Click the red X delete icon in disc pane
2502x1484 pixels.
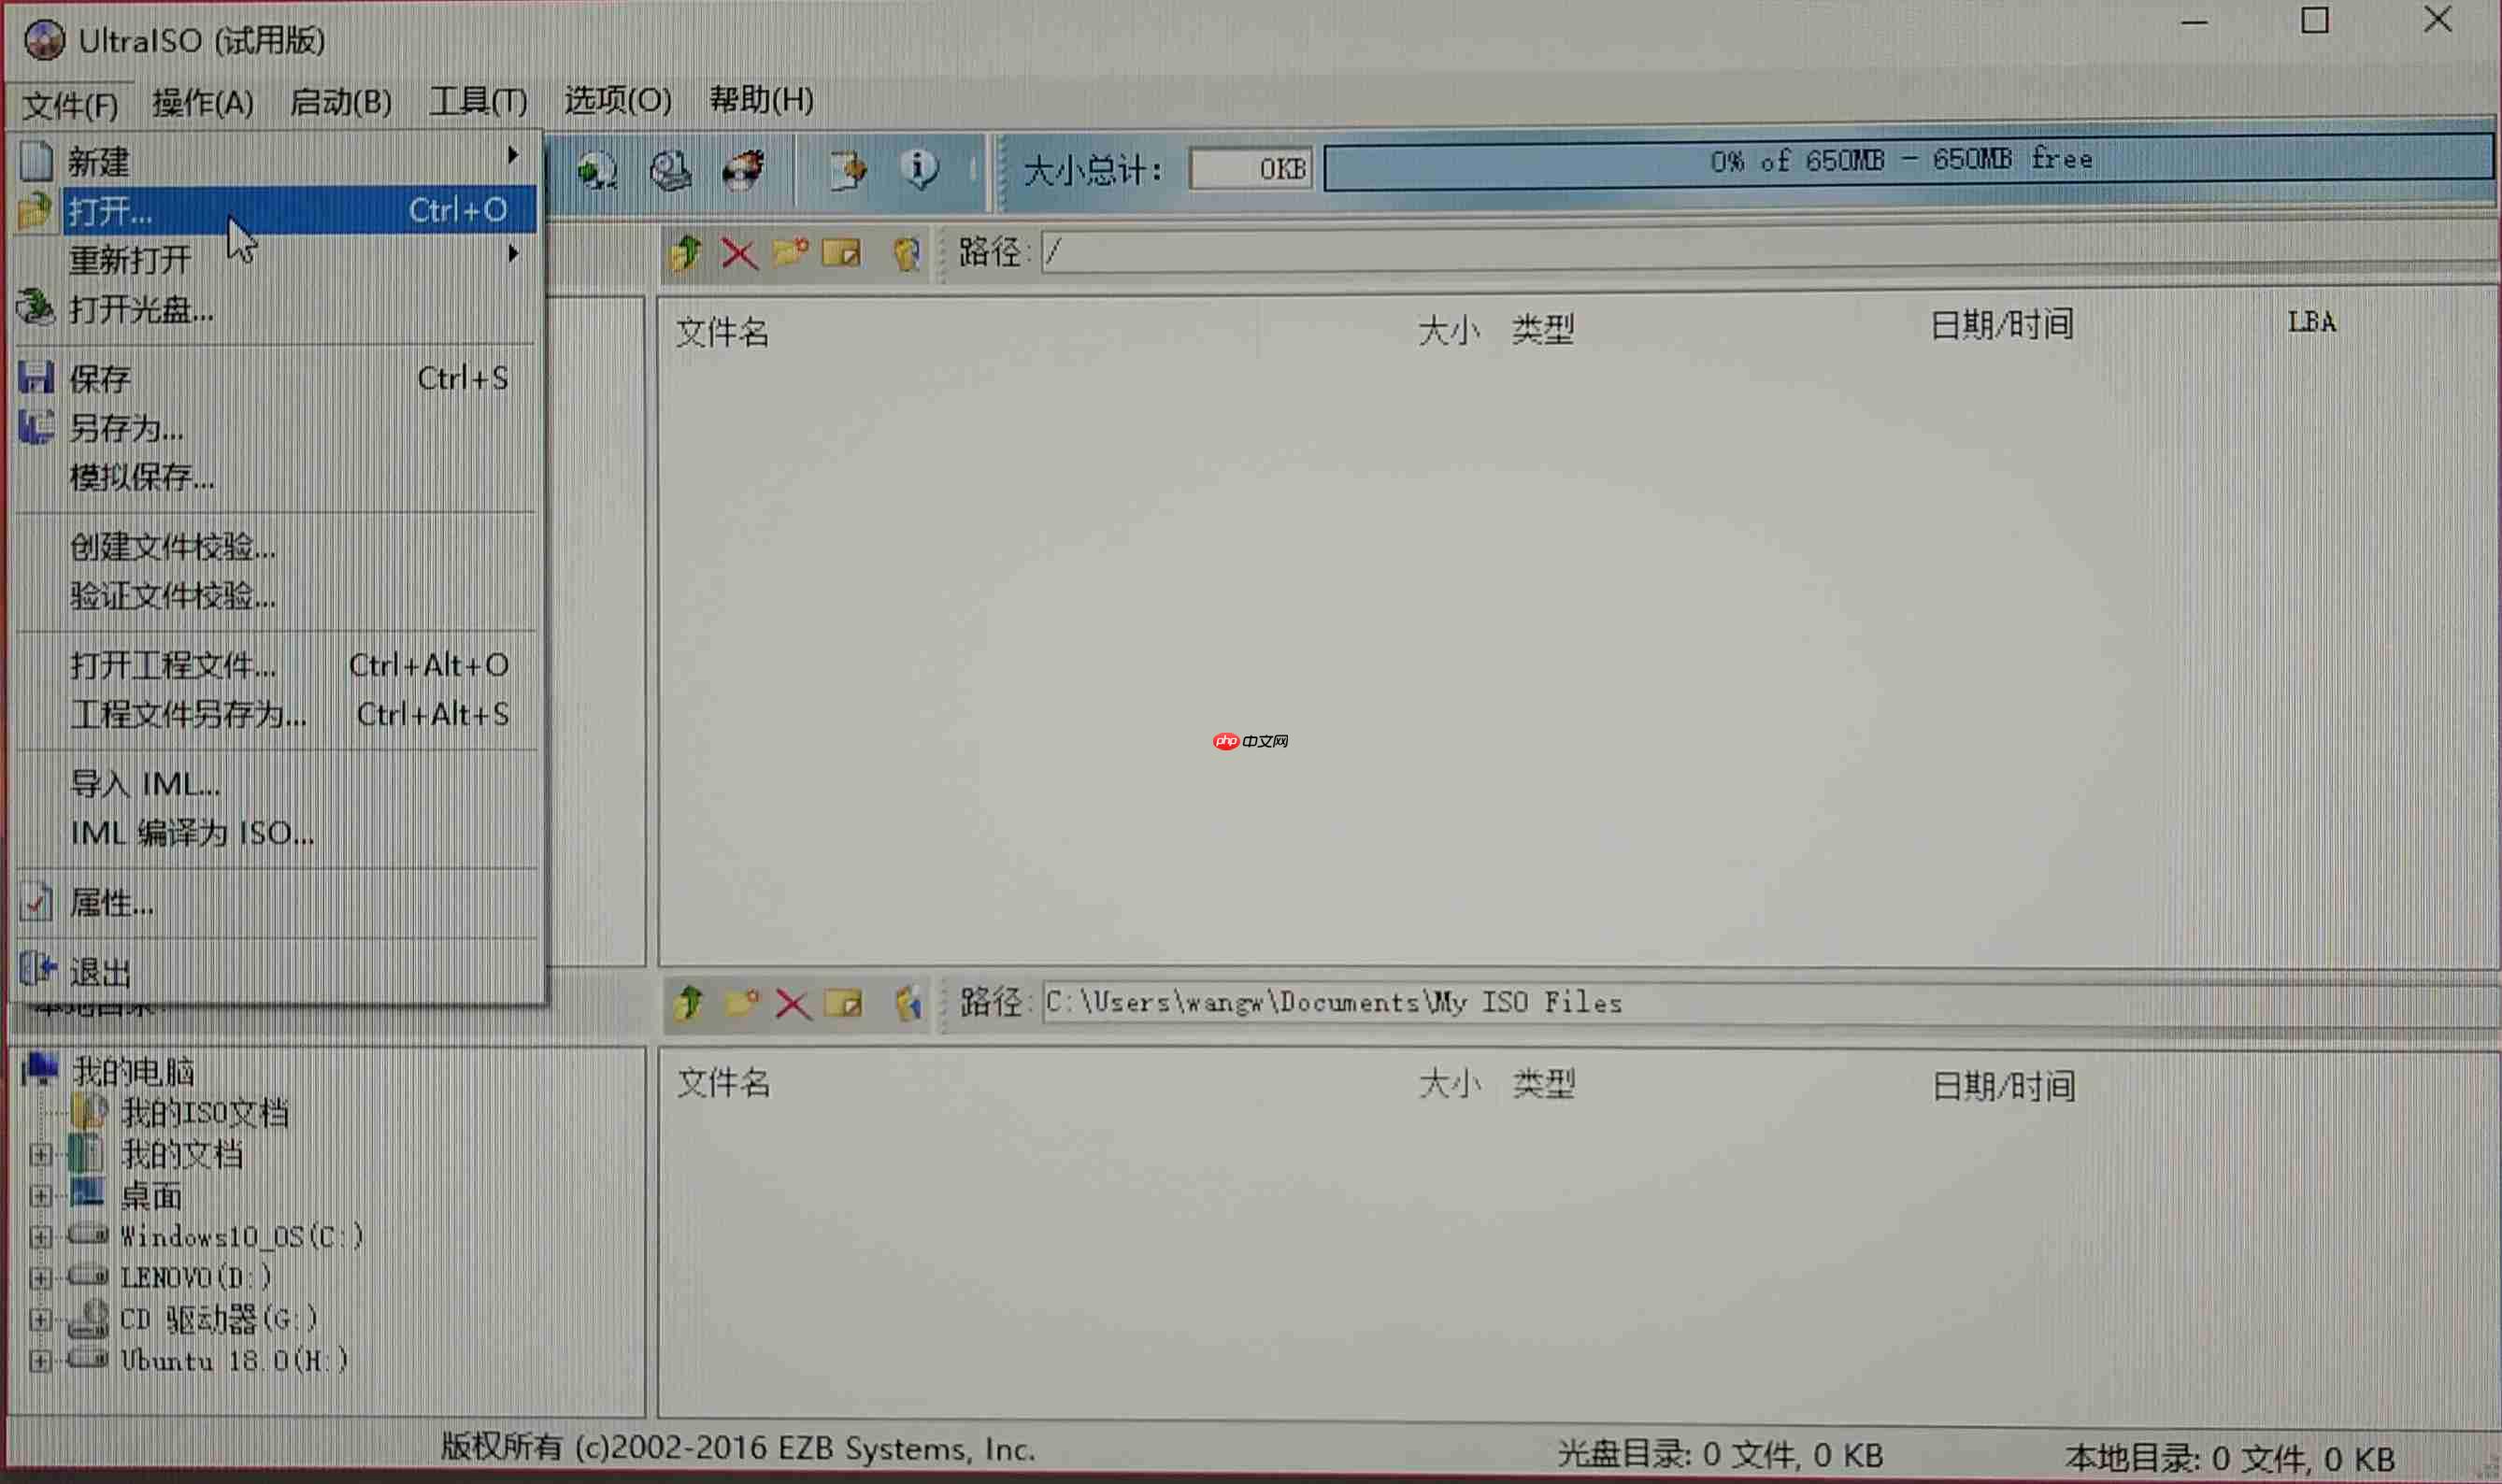click(740, 253)
